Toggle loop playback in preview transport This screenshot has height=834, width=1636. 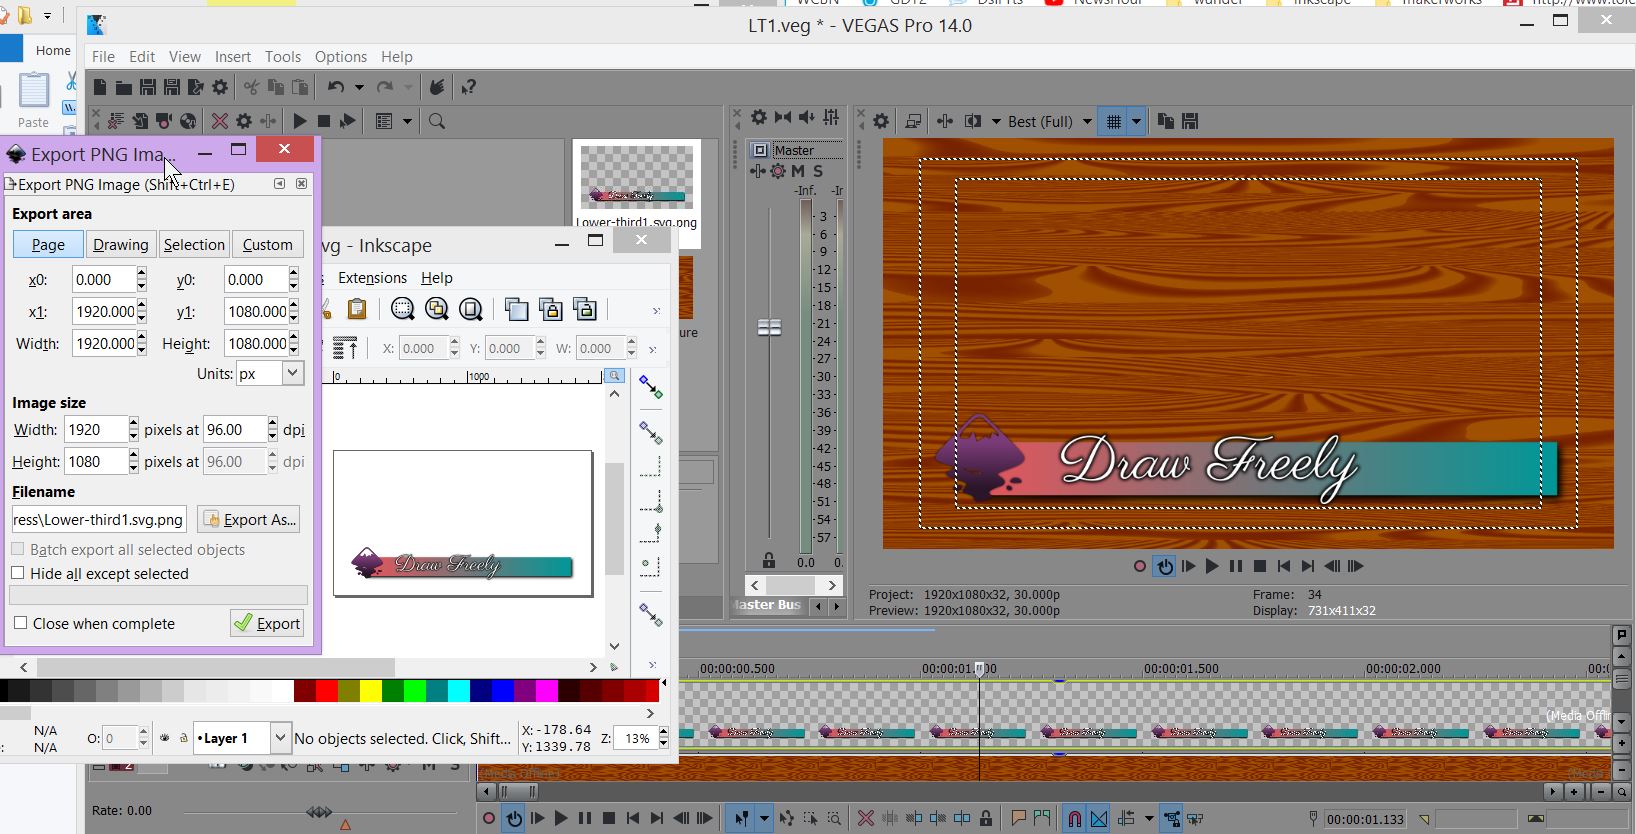click(1164, 566)
